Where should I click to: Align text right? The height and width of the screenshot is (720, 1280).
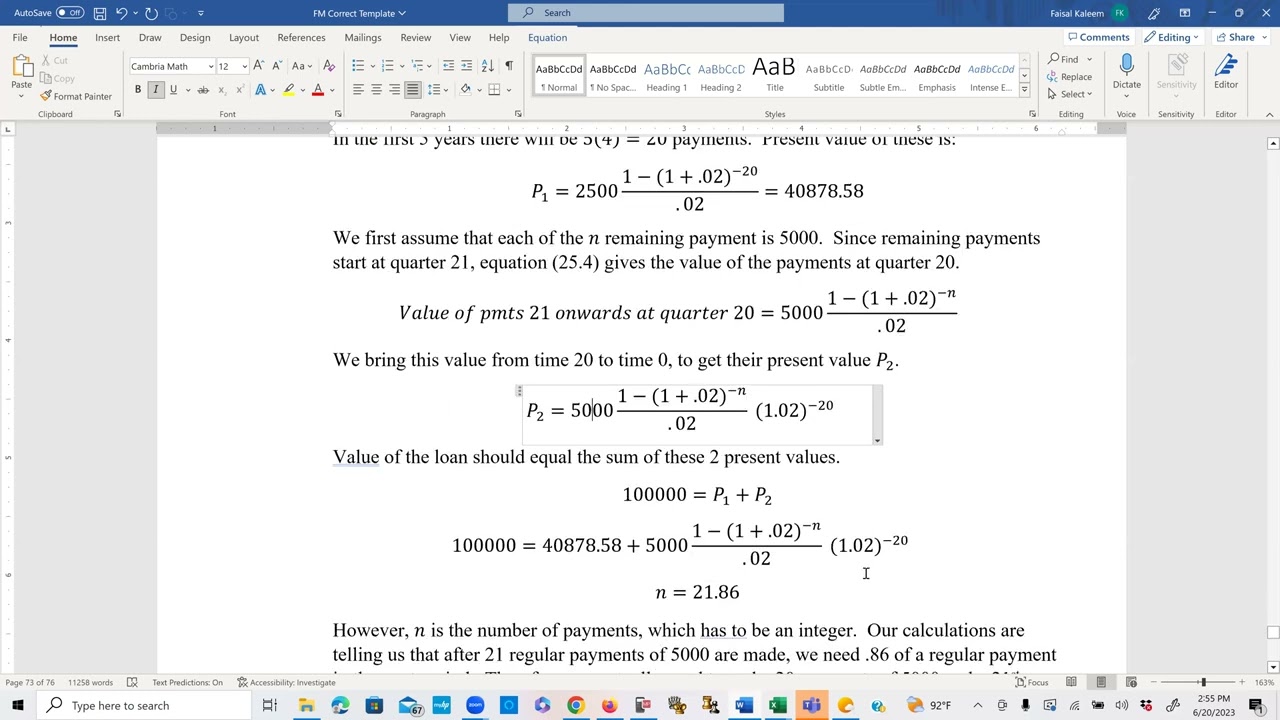click(x=394, y=90)
